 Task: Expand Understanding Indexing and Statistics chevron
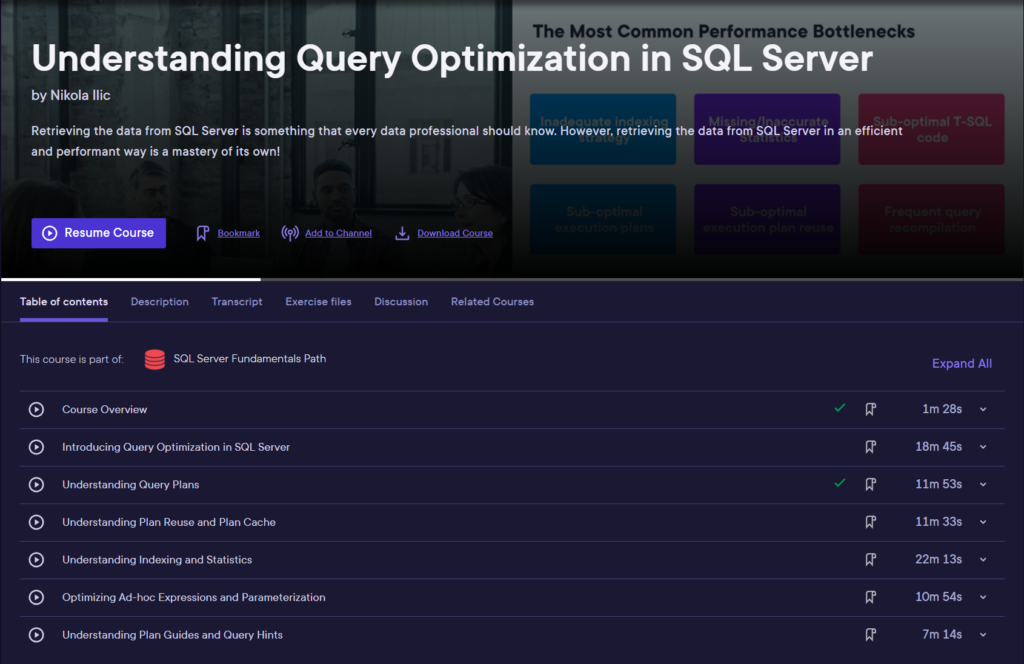983,560
